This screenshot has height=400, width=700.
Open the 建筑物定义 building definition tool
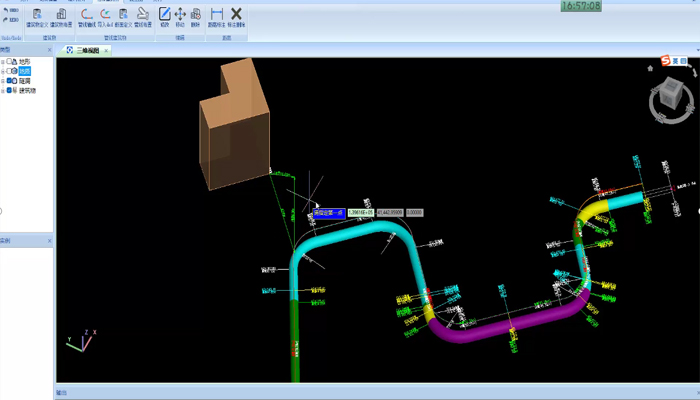tap(38, 16)
